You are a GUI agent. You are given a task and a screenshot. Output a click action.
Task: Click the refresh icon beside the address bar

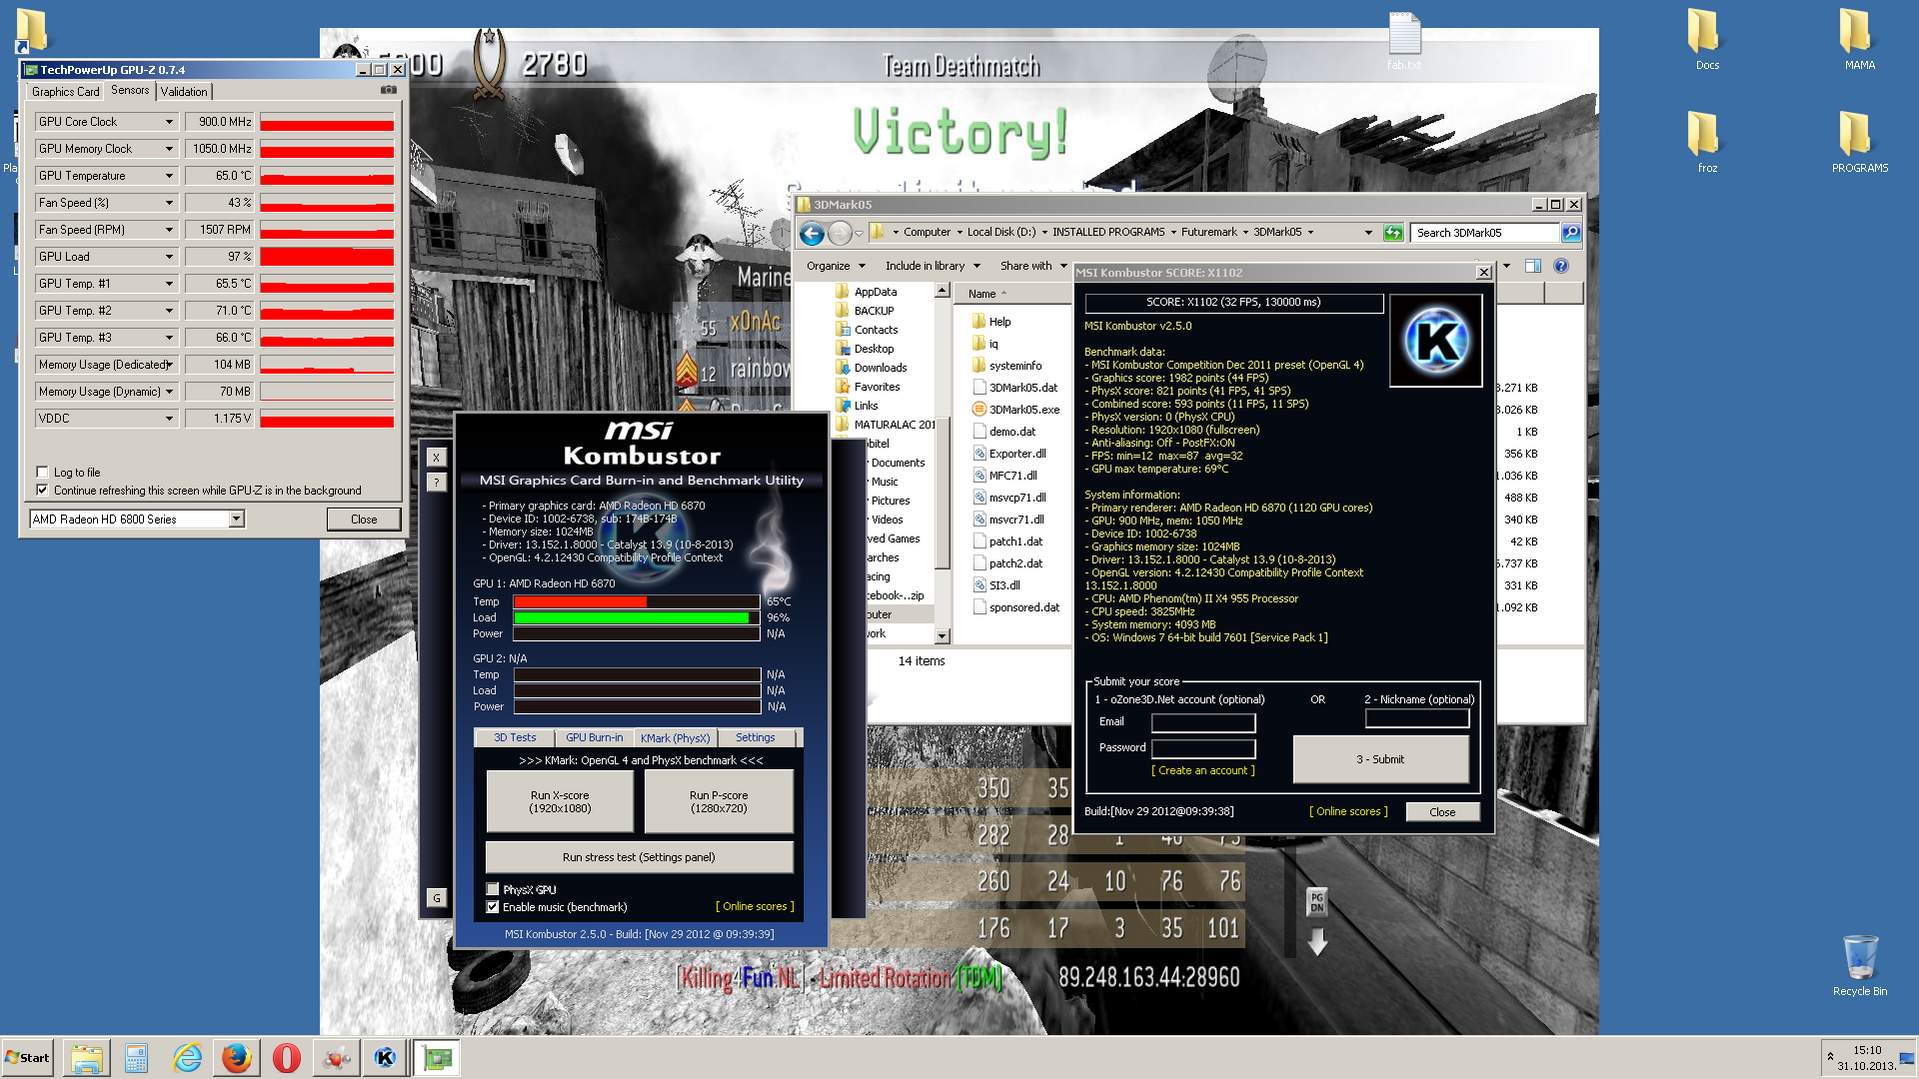click(x=1393, y=233)
